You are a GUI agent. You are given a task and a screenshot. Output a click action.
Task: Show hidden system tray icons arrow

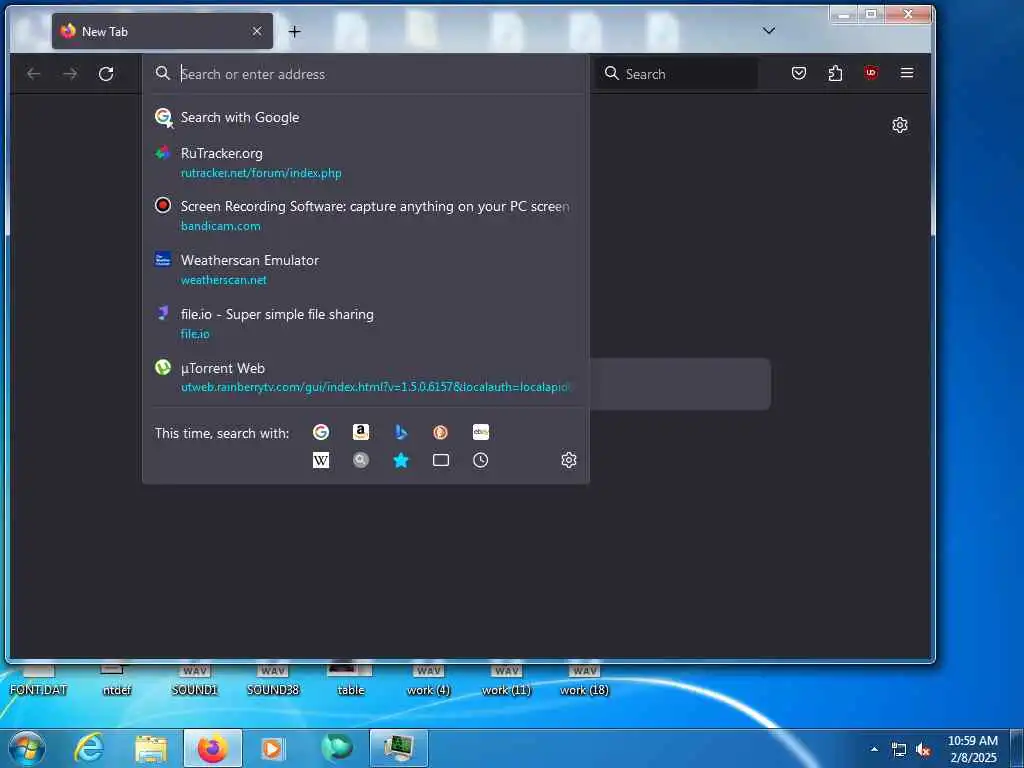[x=874, y=749]
